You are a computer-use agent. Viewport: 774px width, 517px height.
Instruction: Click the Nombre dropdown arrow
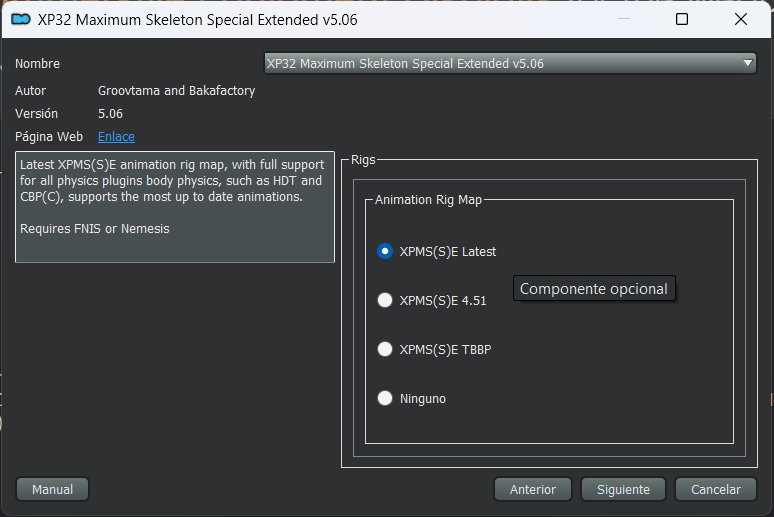click(x=748, y=64)
